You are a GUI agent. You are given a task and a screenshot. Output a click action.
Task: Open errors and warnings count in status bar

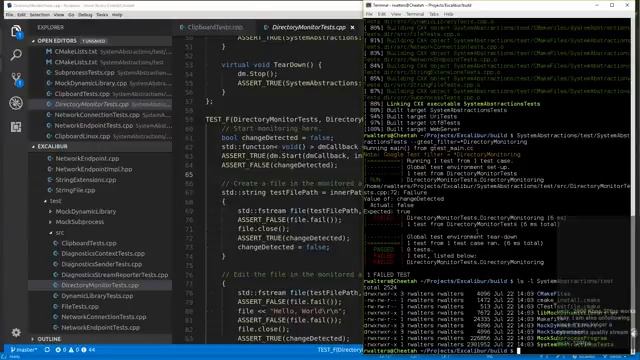(x=75, y=350)
